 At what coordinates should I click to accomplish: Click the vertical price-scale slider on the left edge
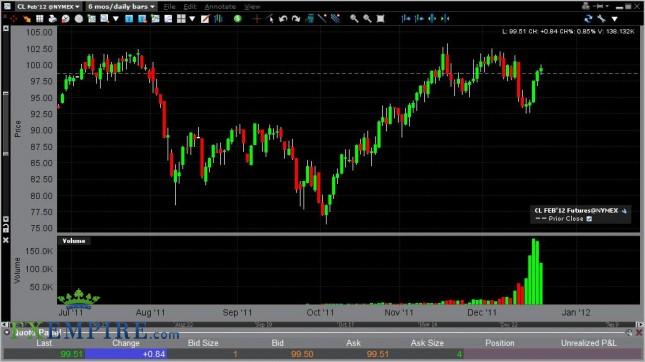[6, 123]
